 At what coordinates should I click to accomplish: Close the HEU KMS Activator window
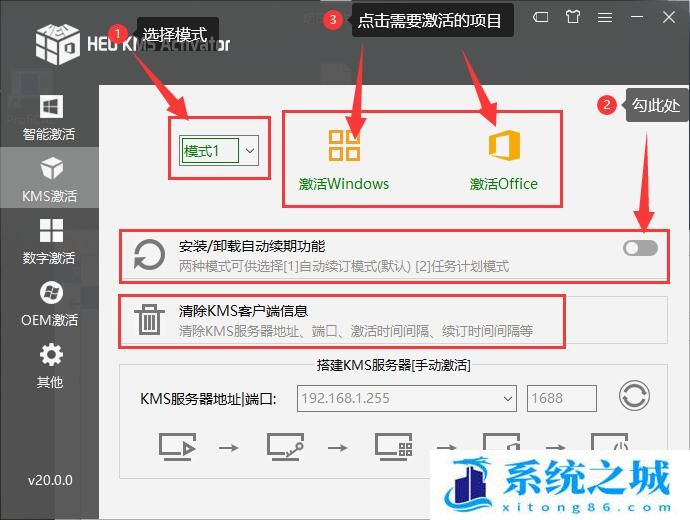[669, 17]
